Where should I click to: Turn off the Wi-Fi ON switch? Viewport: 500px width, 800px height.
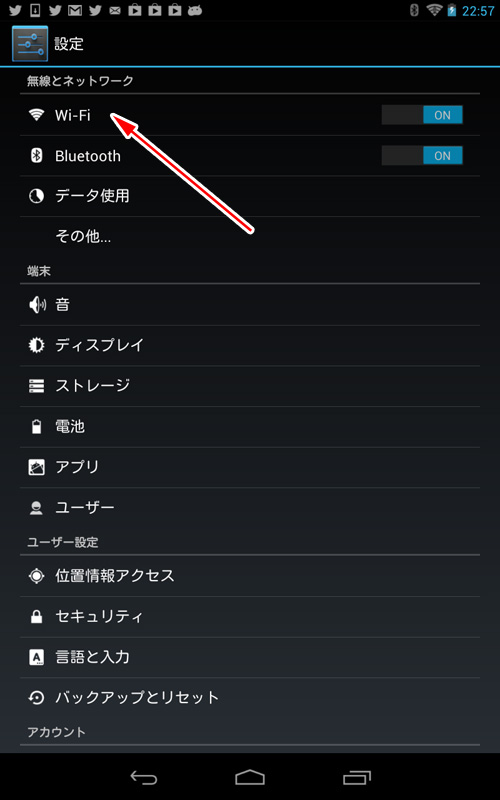click(422, 115)
